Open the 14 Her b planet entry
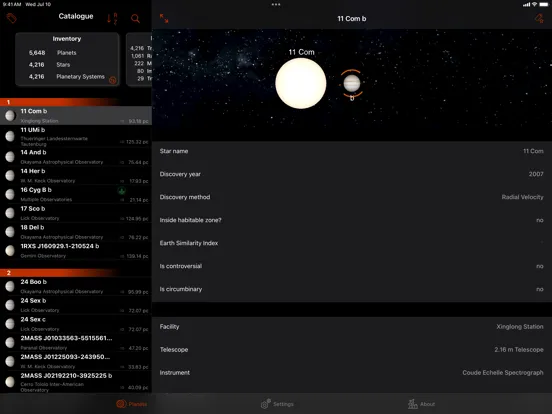Image resolution: width=552 pixels, height=414 pixels. click(x=76, y=176)
